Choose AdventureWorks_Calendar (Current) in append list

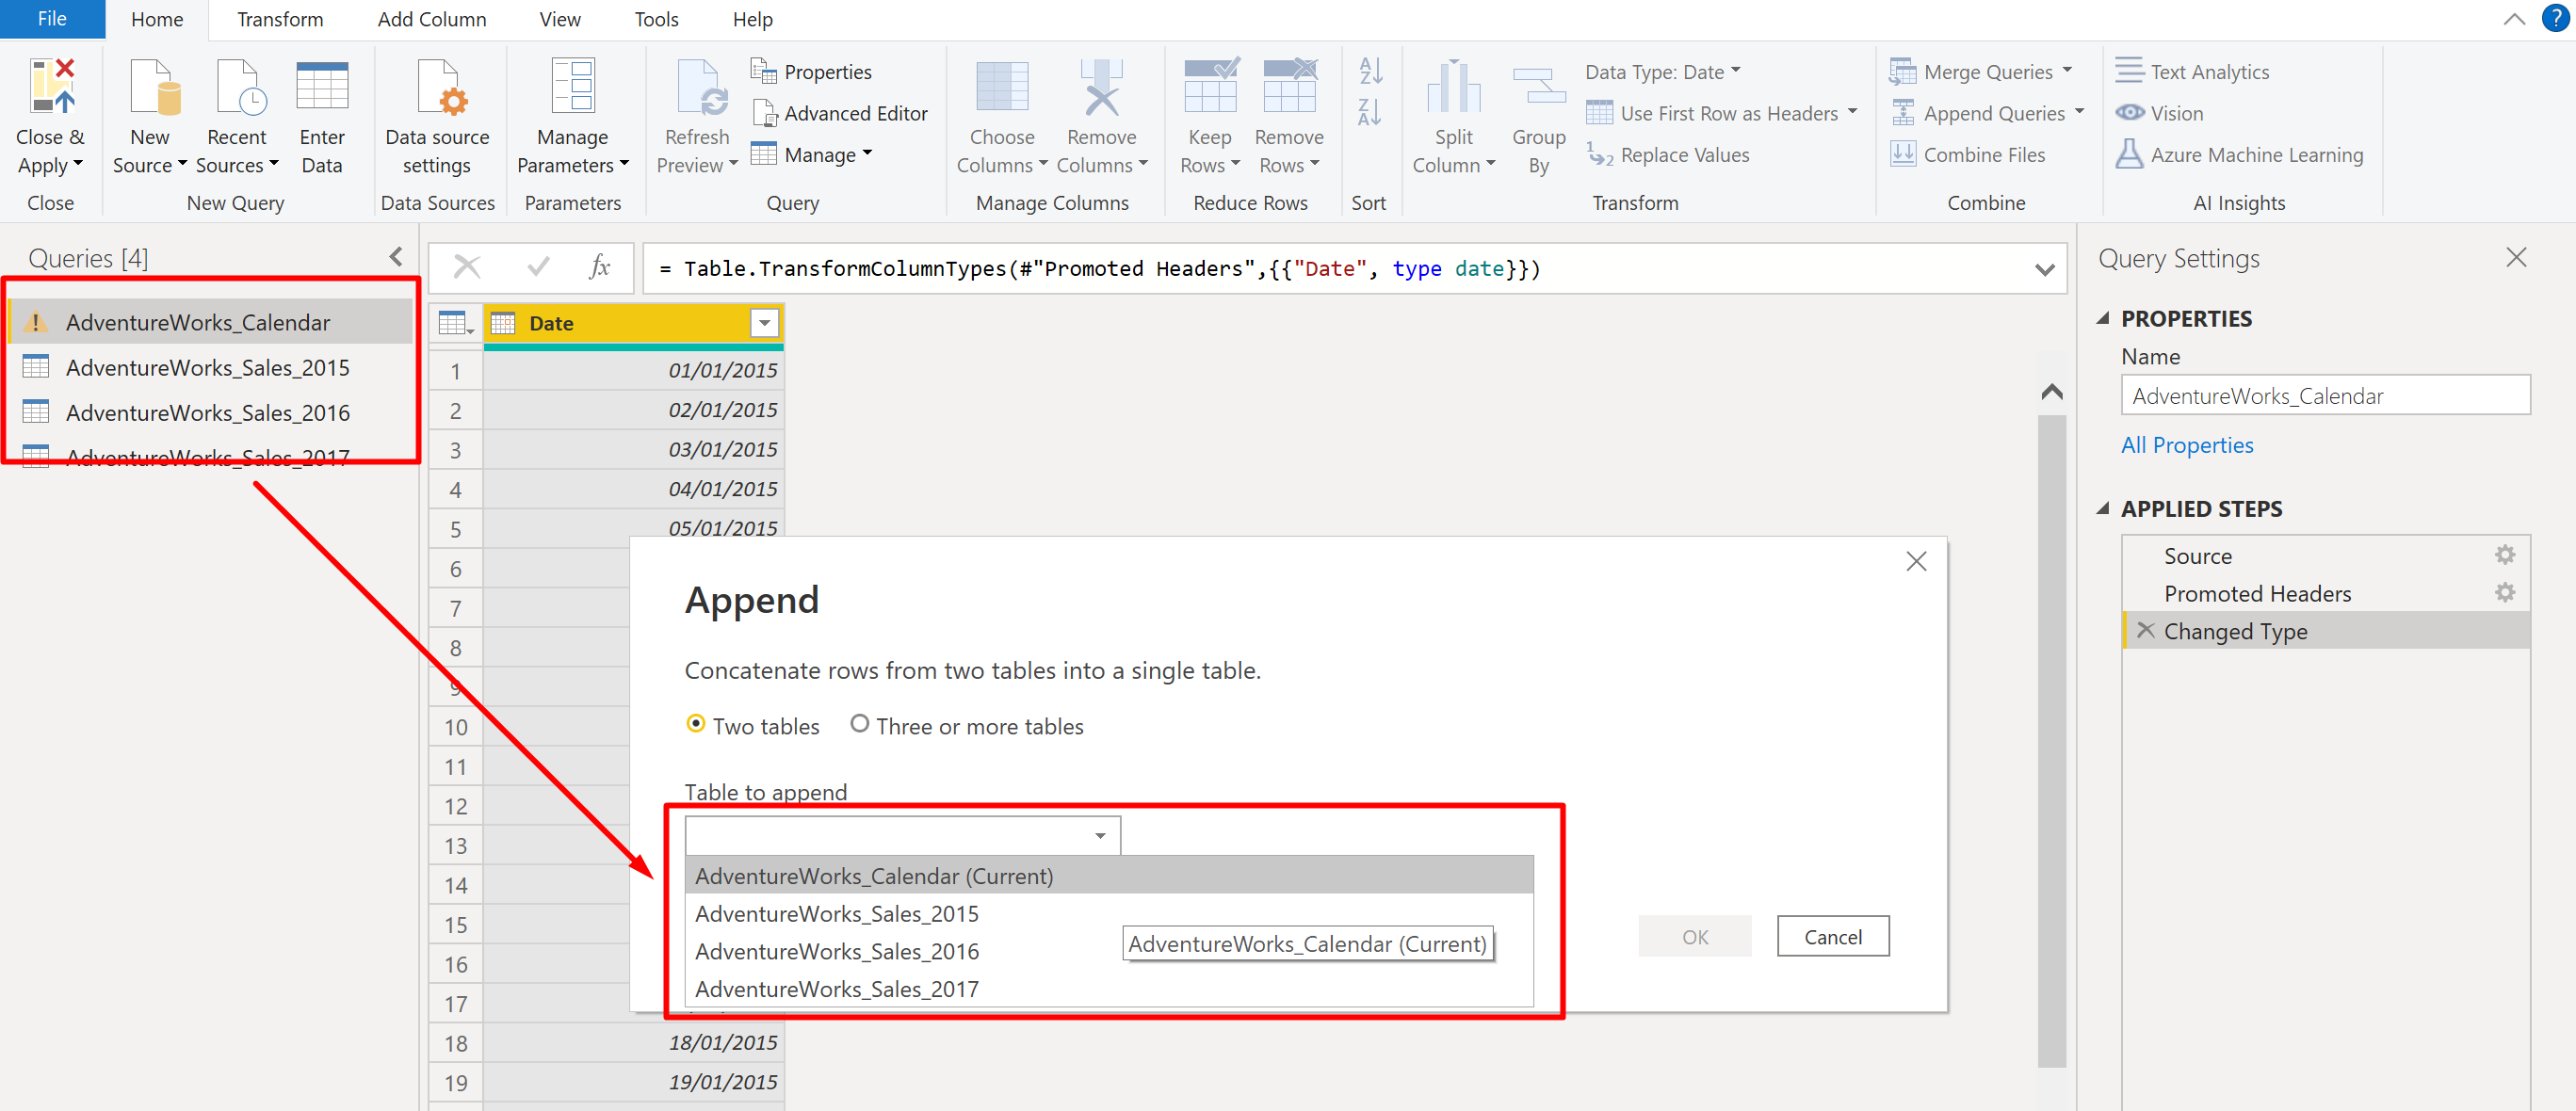[x=1109, y=875]
